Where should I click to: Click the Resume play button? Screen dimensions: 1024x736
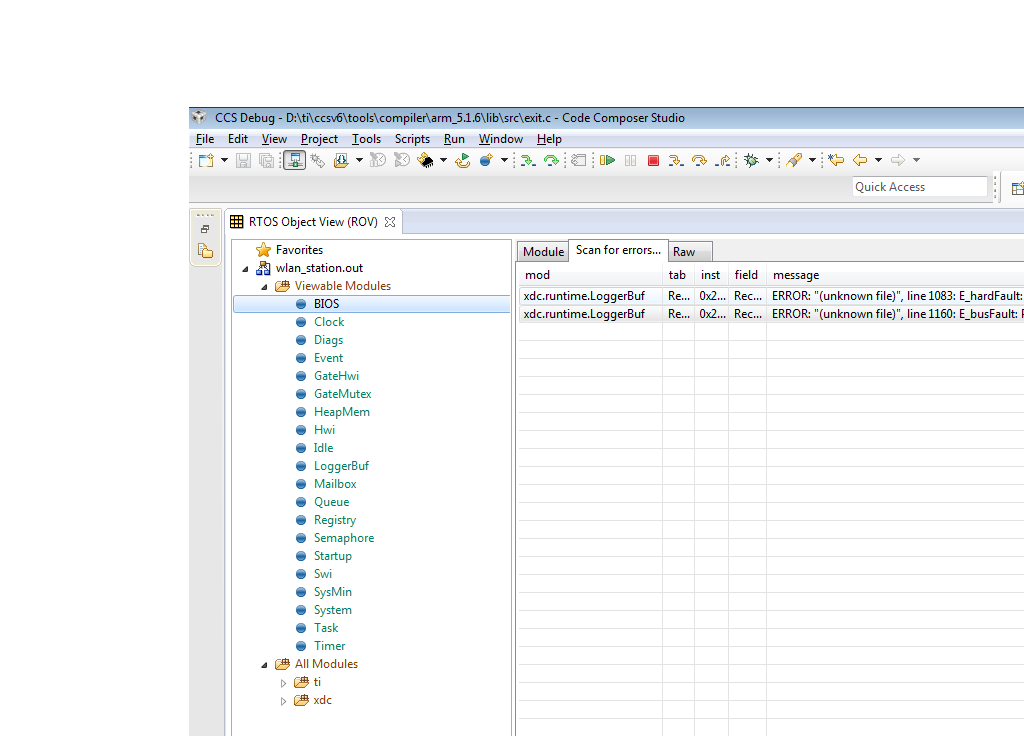[607, 160]
